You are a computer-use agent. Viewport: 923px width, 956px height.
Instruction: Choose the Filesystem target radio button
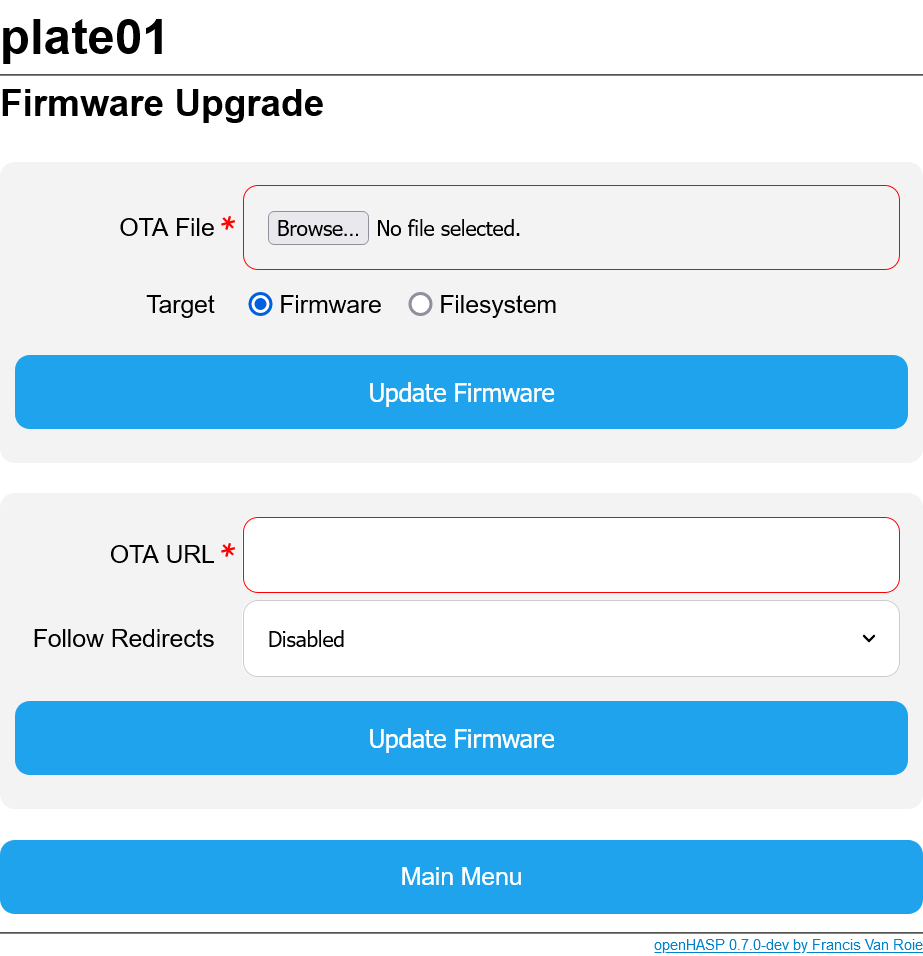[420, 305]
